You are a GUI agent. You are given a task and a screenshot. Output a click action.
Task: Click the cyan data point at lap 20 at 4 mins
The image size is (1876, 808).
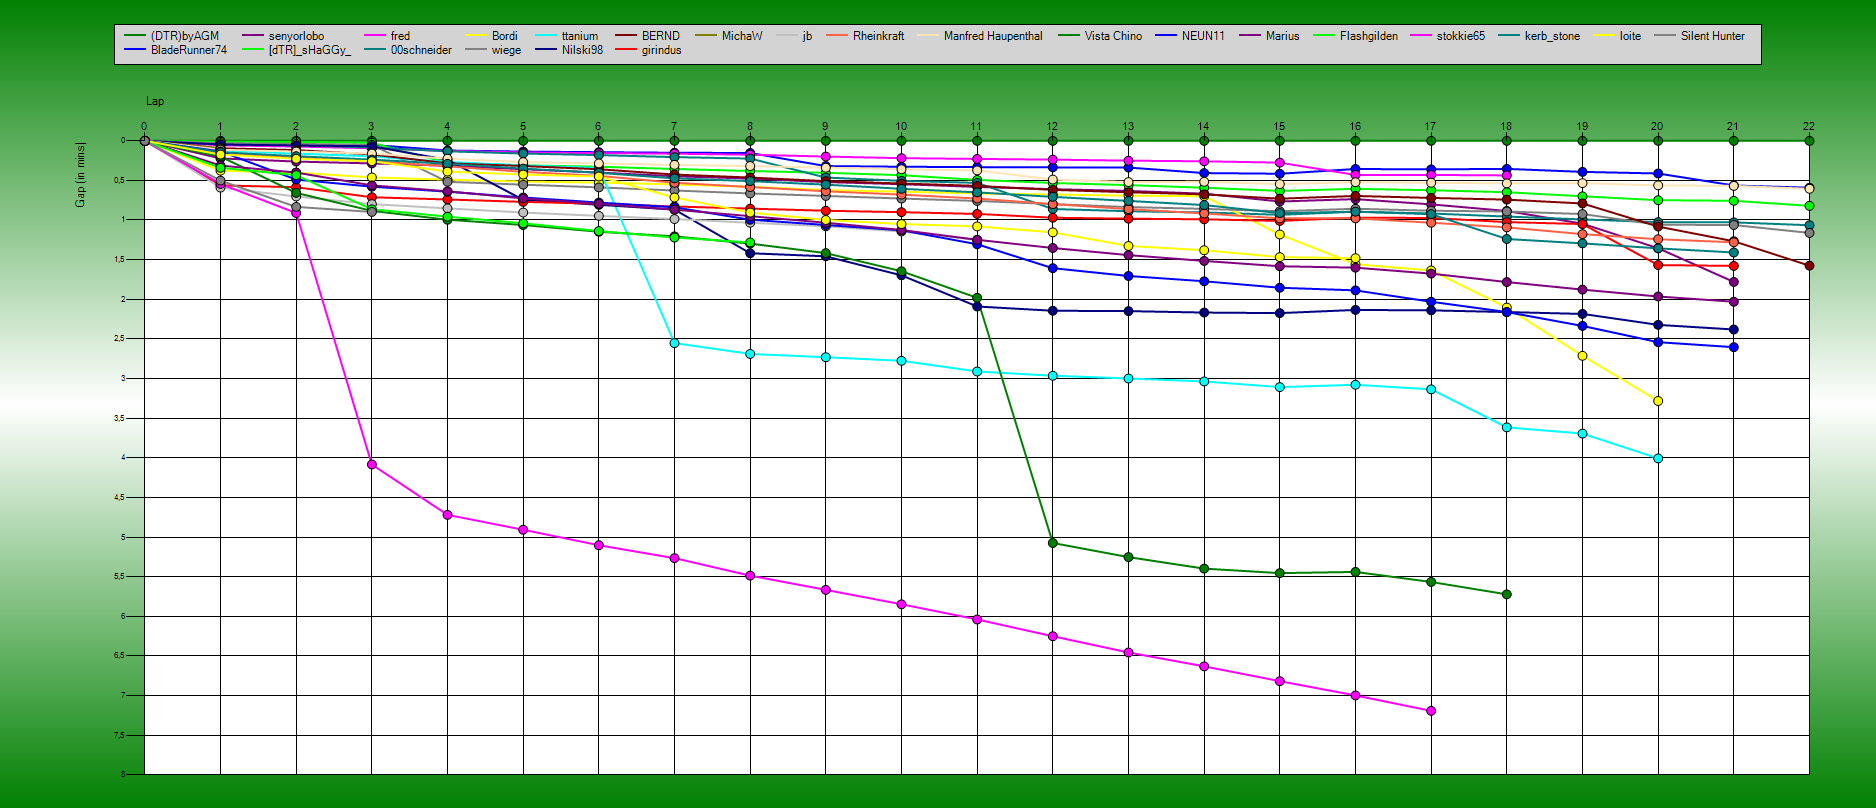(x=1658, y=458)
